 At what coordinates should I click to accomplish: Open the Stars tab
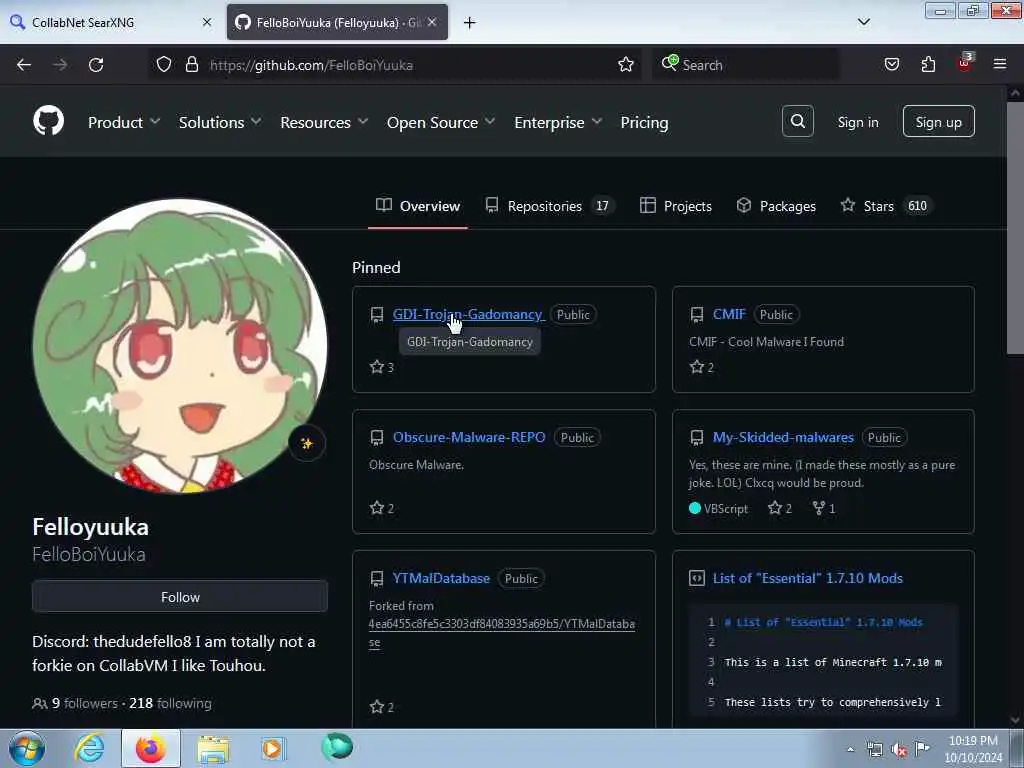click(886, 206)
